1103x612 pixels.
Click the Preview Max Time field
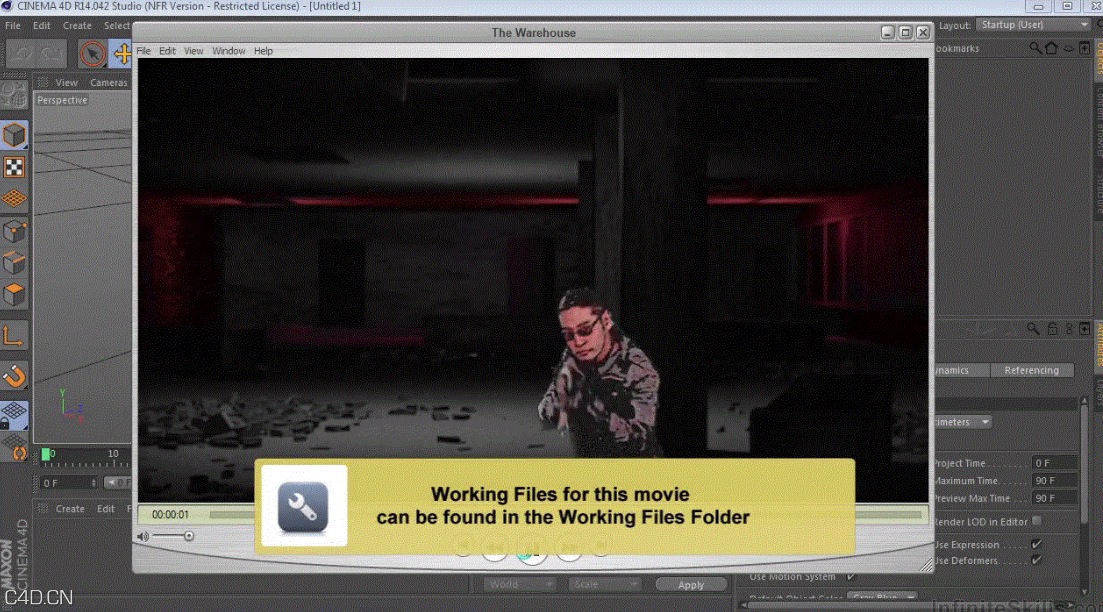click(1054, 498)
